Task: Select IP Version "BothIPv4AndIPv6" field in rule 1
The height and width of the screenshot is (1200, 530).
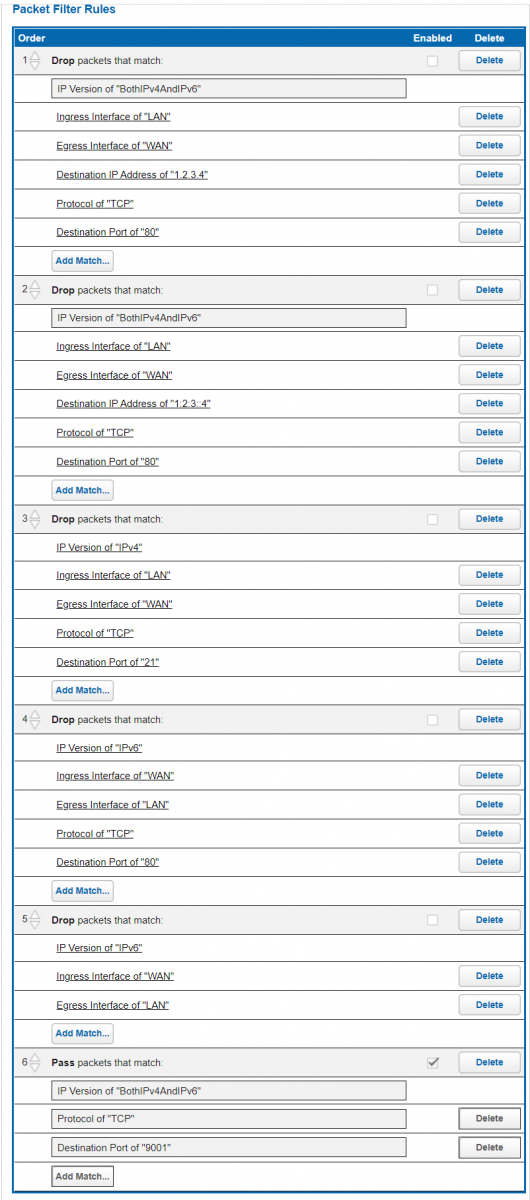Action: point(229,88)
